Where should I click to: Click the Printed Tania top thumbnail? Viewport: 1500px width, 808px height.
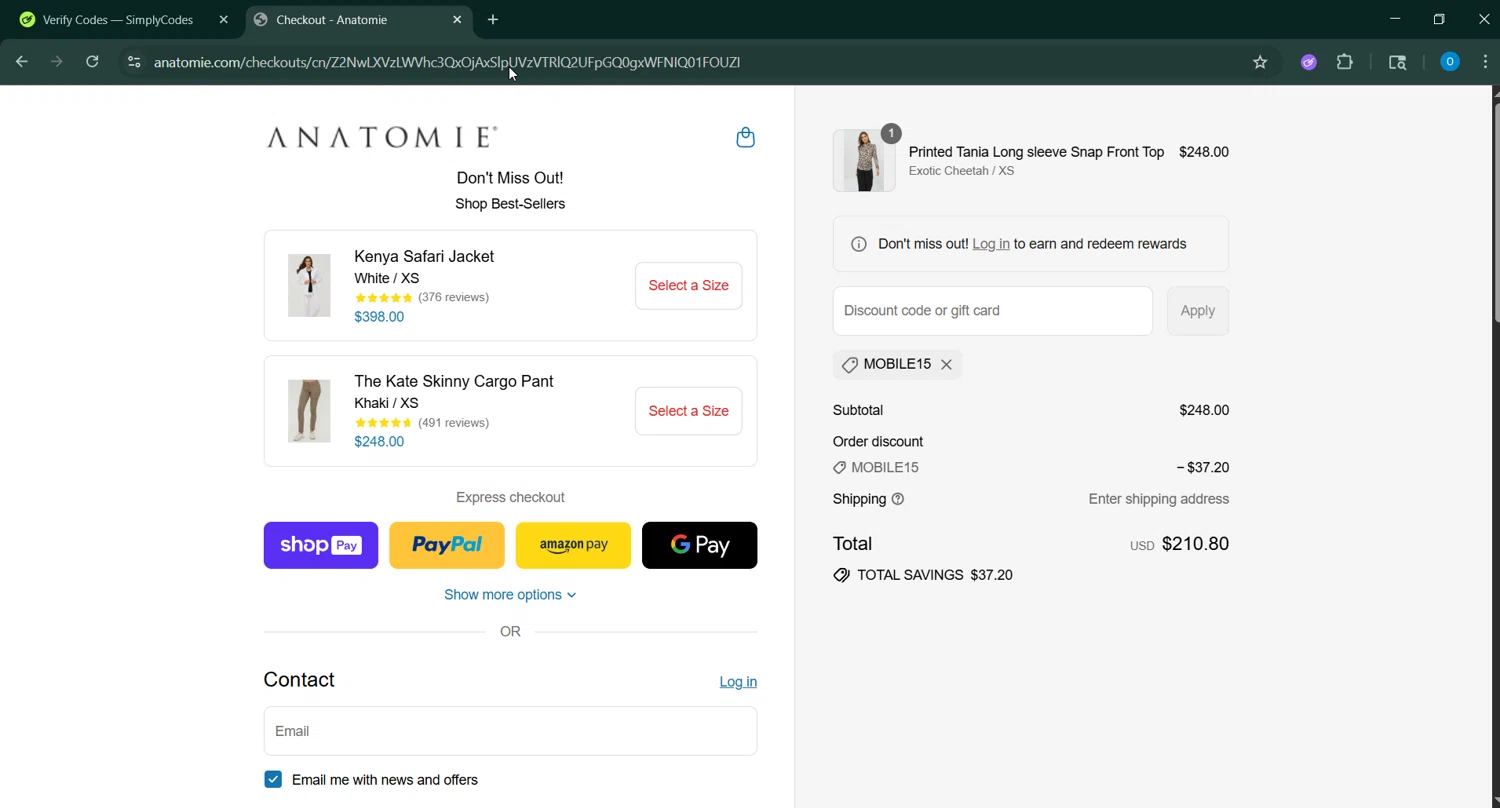click(864, 160)
